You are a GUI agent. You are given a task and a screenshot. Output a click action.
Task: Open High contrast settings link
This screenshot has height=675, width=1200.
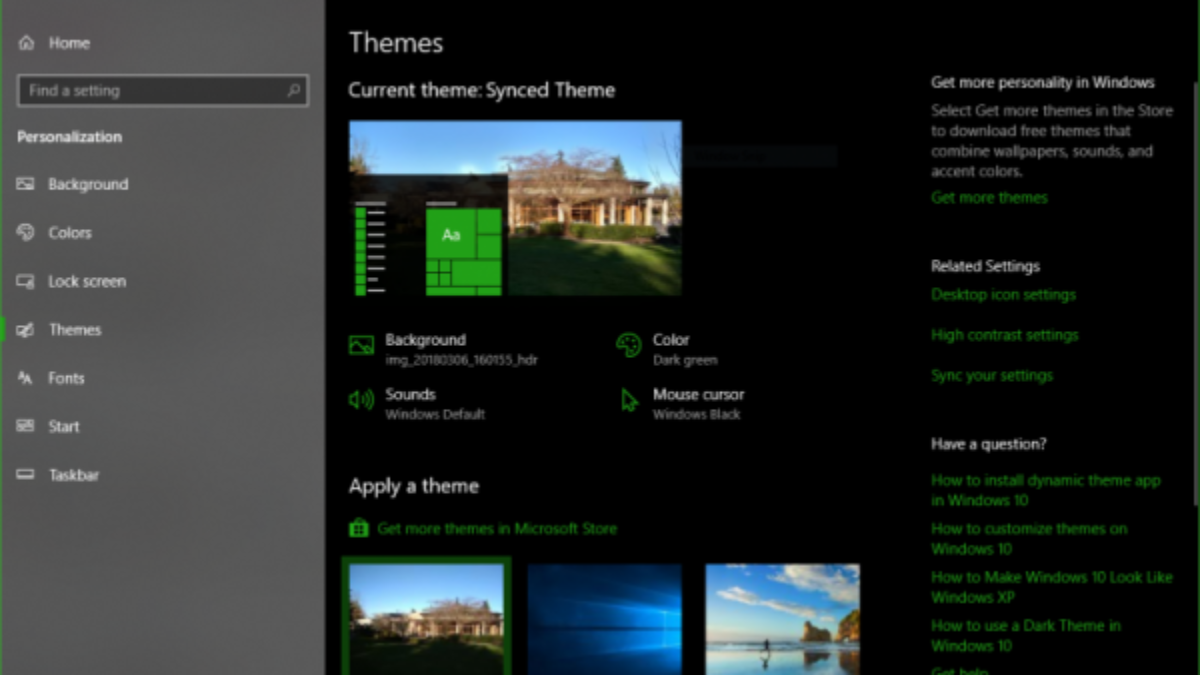(x=1004, y=335)
